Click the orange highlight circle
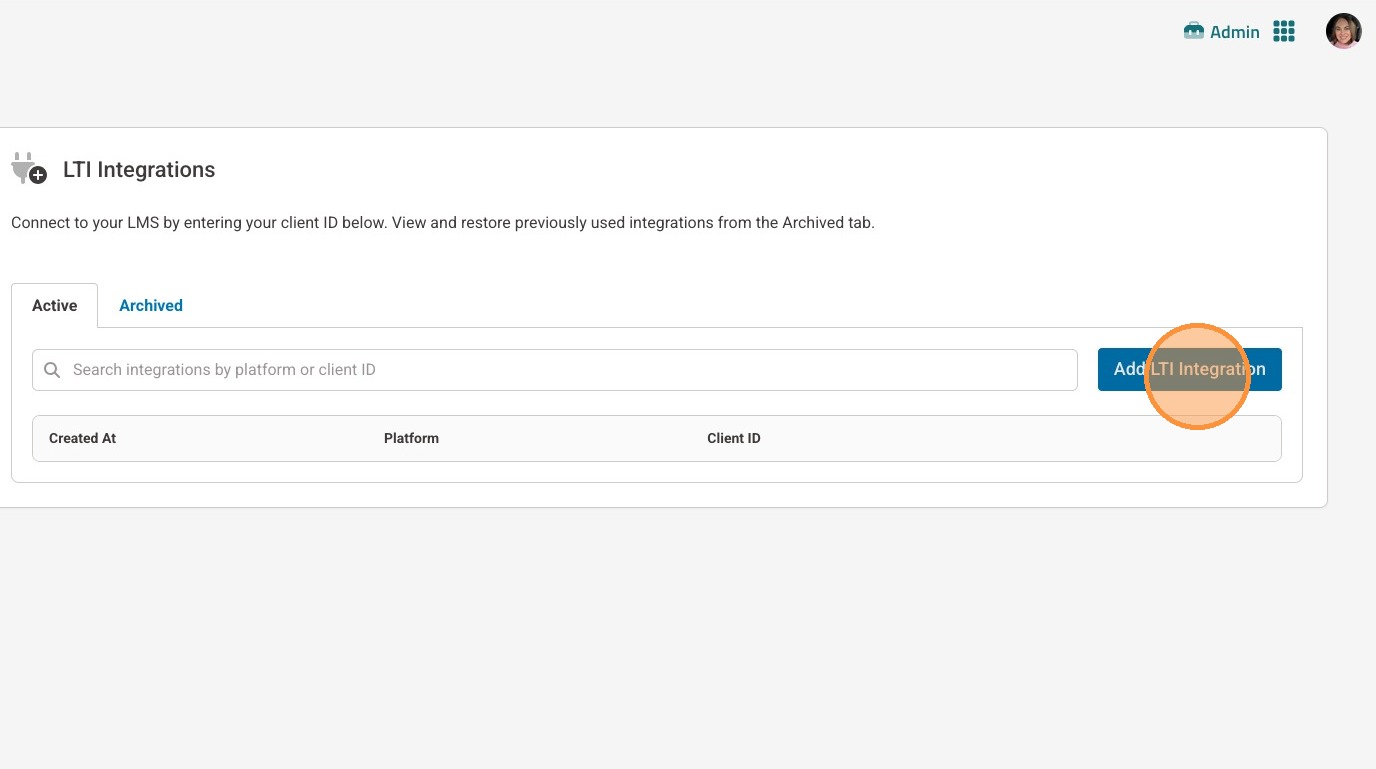1376x769 pixels. [x=1197, y=376]
